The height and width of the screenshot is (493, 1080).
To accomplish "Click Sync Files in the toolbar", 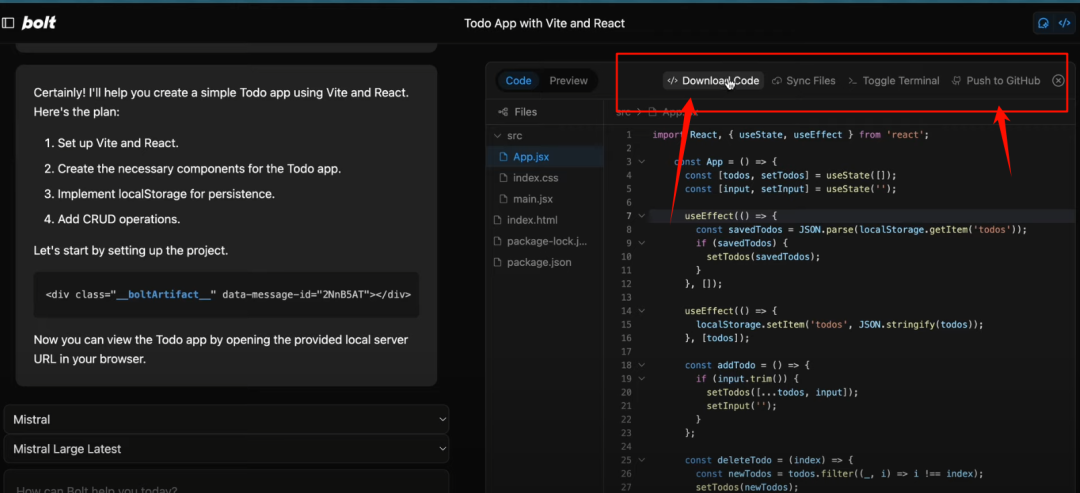I will (803, 81).
